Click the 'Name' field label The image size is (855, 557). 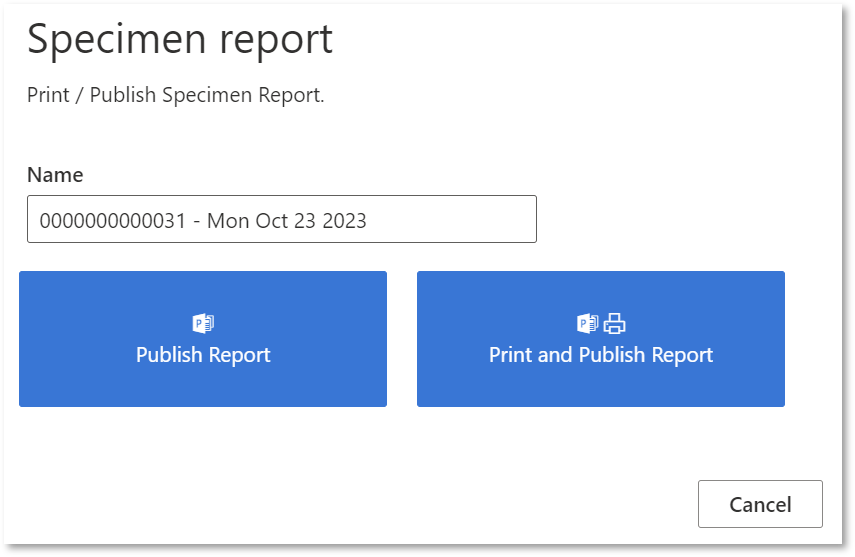[x=55, y=175]
